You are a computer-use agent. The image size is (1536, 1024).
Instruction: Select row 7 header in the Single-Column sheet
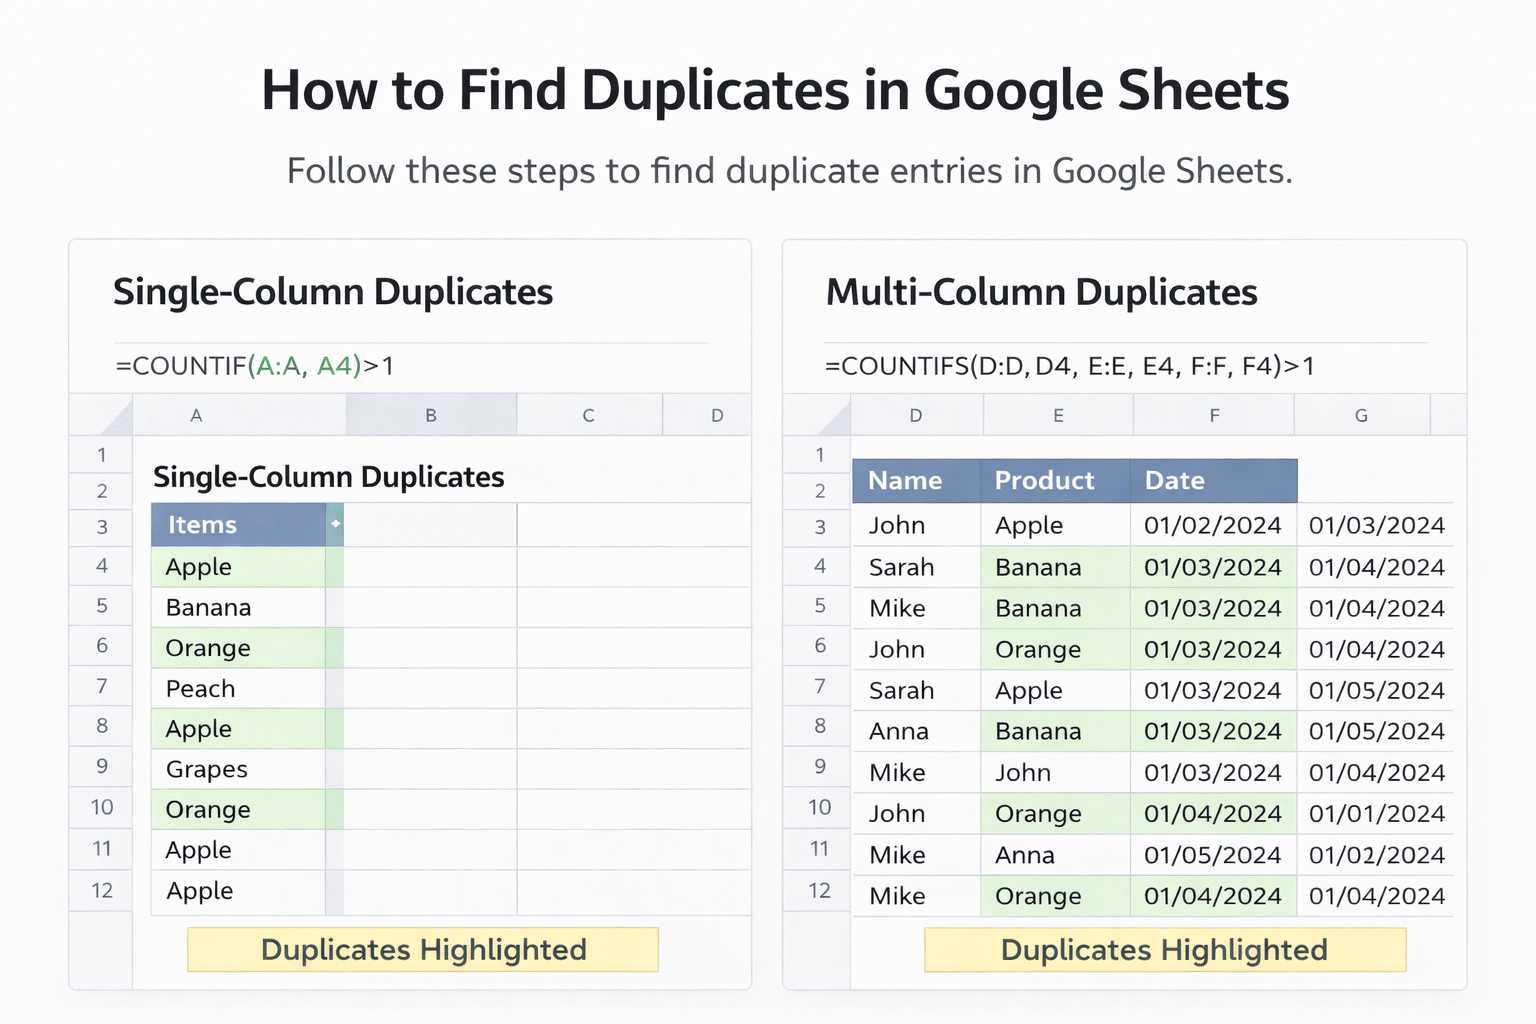[x=101, y=687]
